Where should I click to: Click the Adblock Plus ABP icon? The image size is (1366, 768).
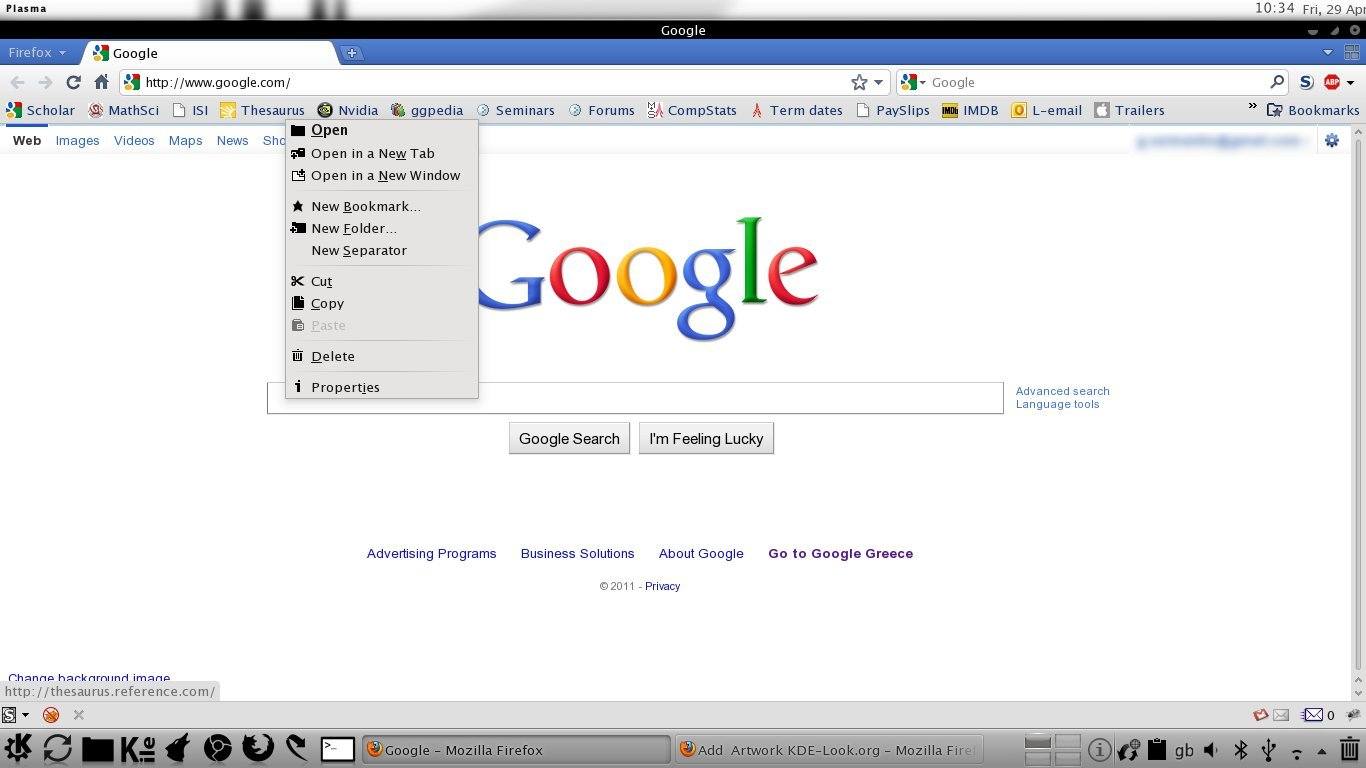point(1331,82)
